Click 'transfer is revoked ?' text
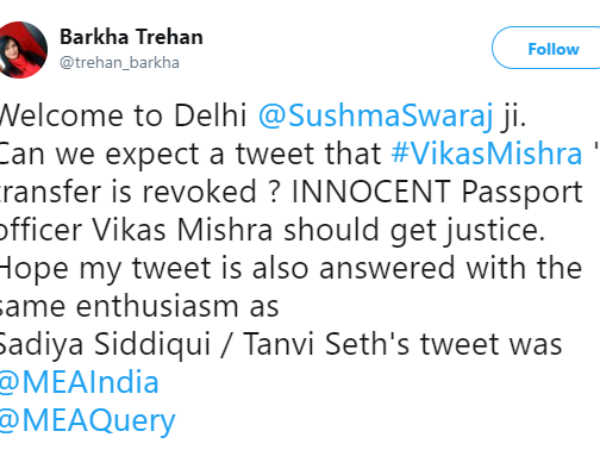Image resolution: width=600 pixels, height=450 pixels. 141,191
